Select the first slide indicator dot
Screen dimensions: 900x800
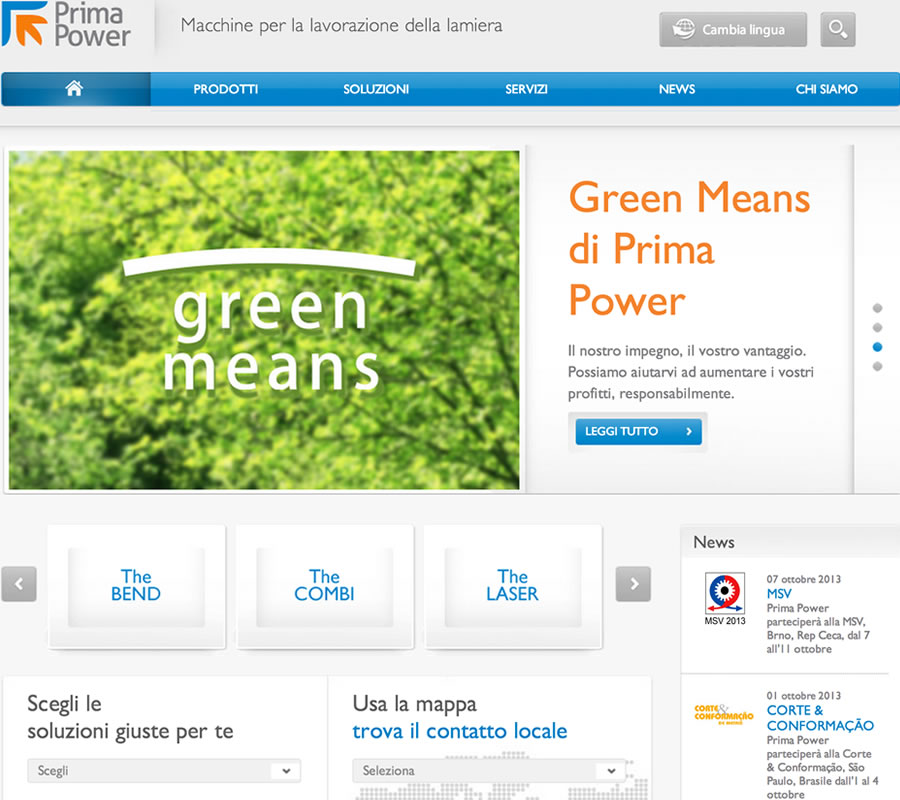tap(877, 308)
